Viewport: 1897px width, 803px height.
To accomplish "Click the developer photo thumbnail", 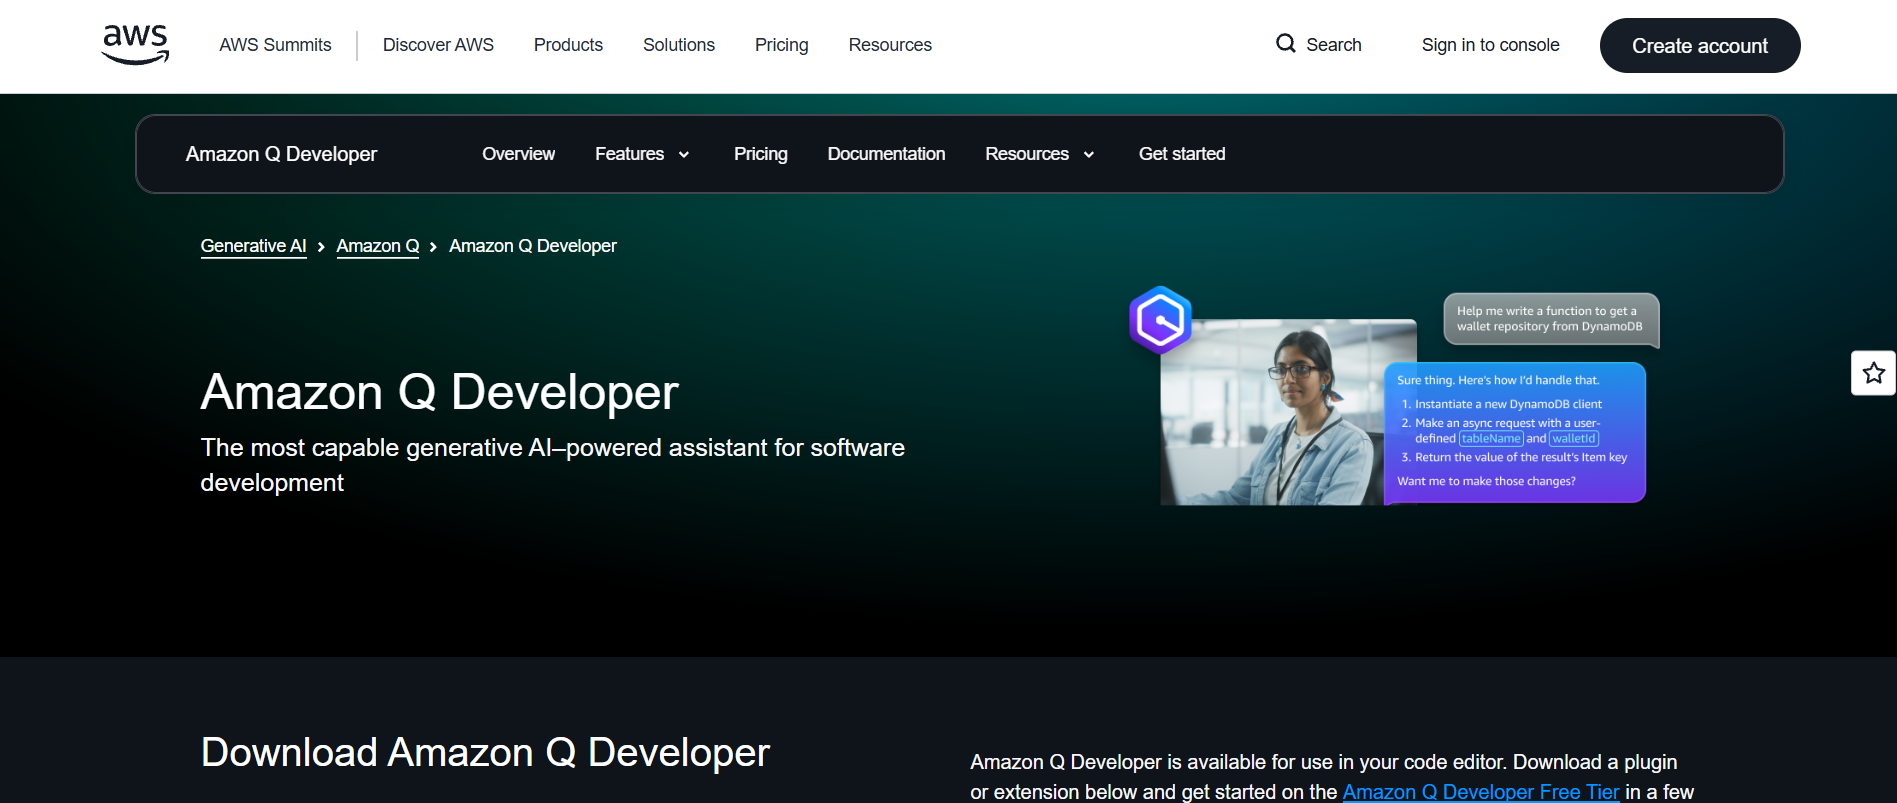I will click(1272, 412).
